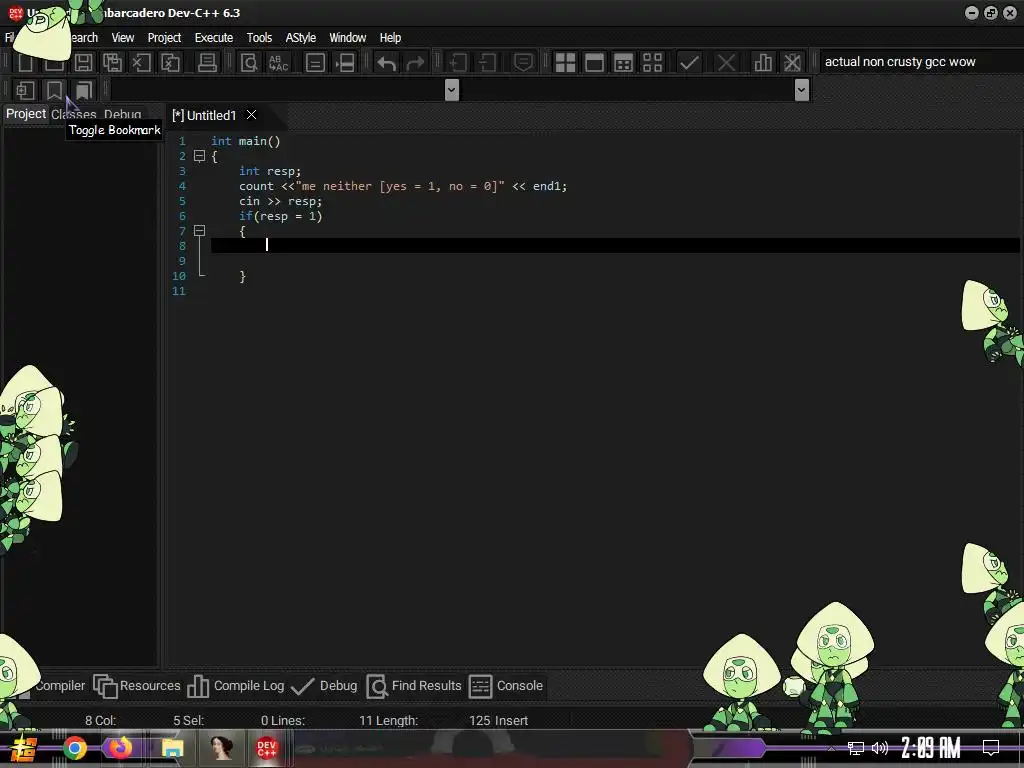Open the AStyle menu
1024x768 pixels.
(300, 38)
